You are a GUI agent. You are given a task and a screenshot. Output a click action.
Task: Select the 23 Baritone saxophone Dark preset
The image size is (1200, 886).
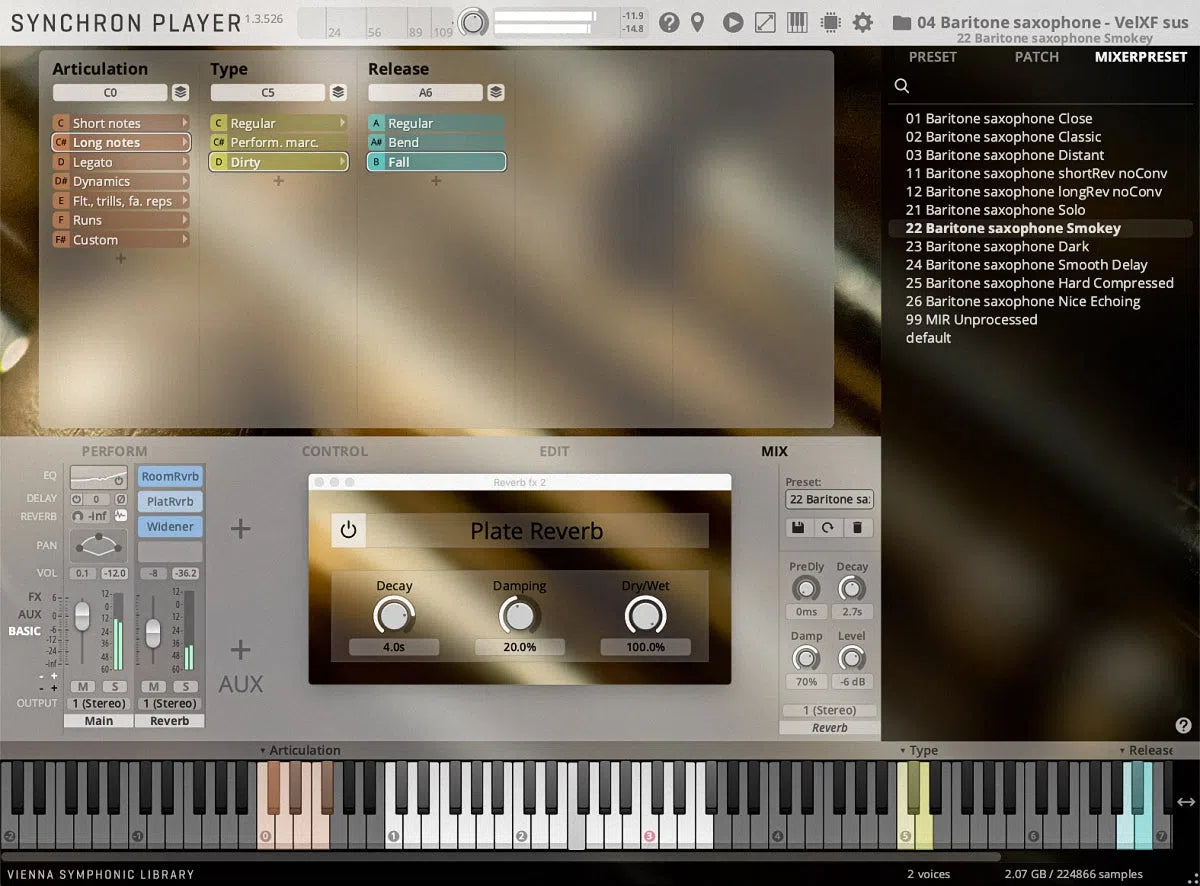point(997,246)
